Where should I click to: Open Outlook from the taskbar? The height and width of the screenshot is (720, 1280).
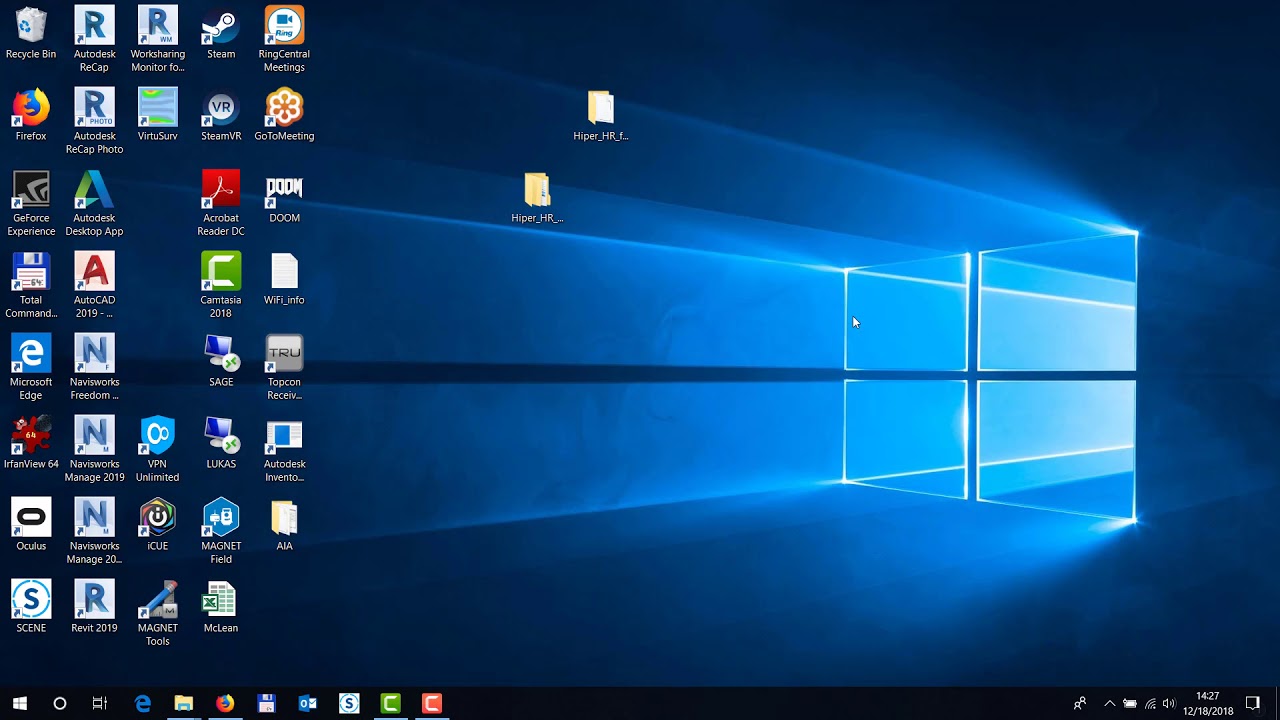click(x=307, y=704)
